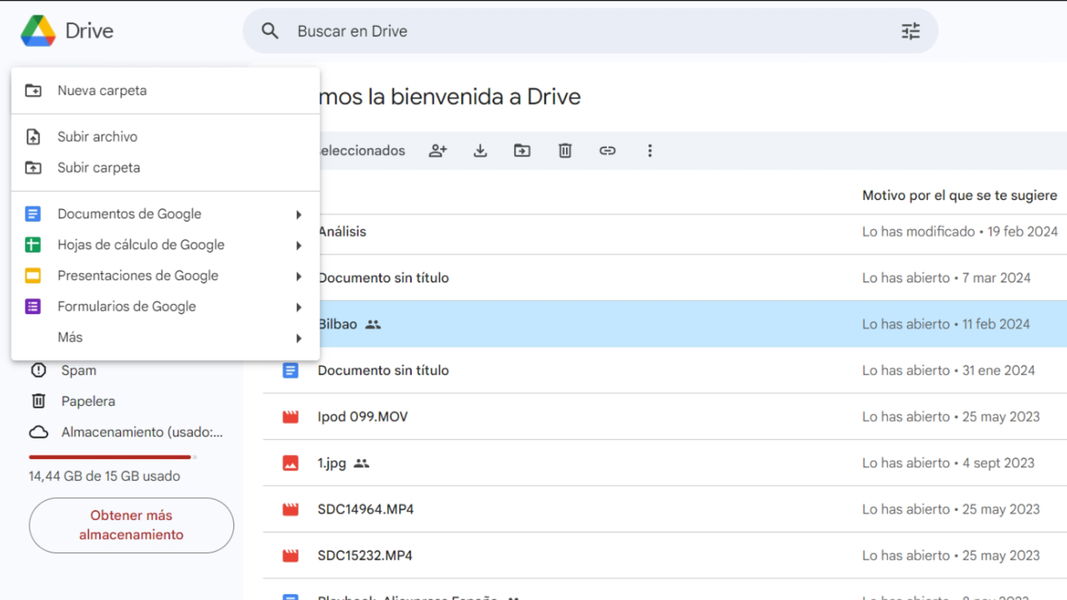The image size is (1067, 600).
Task: Click the copy link toolbar icon
Action: tap(607, 150)
